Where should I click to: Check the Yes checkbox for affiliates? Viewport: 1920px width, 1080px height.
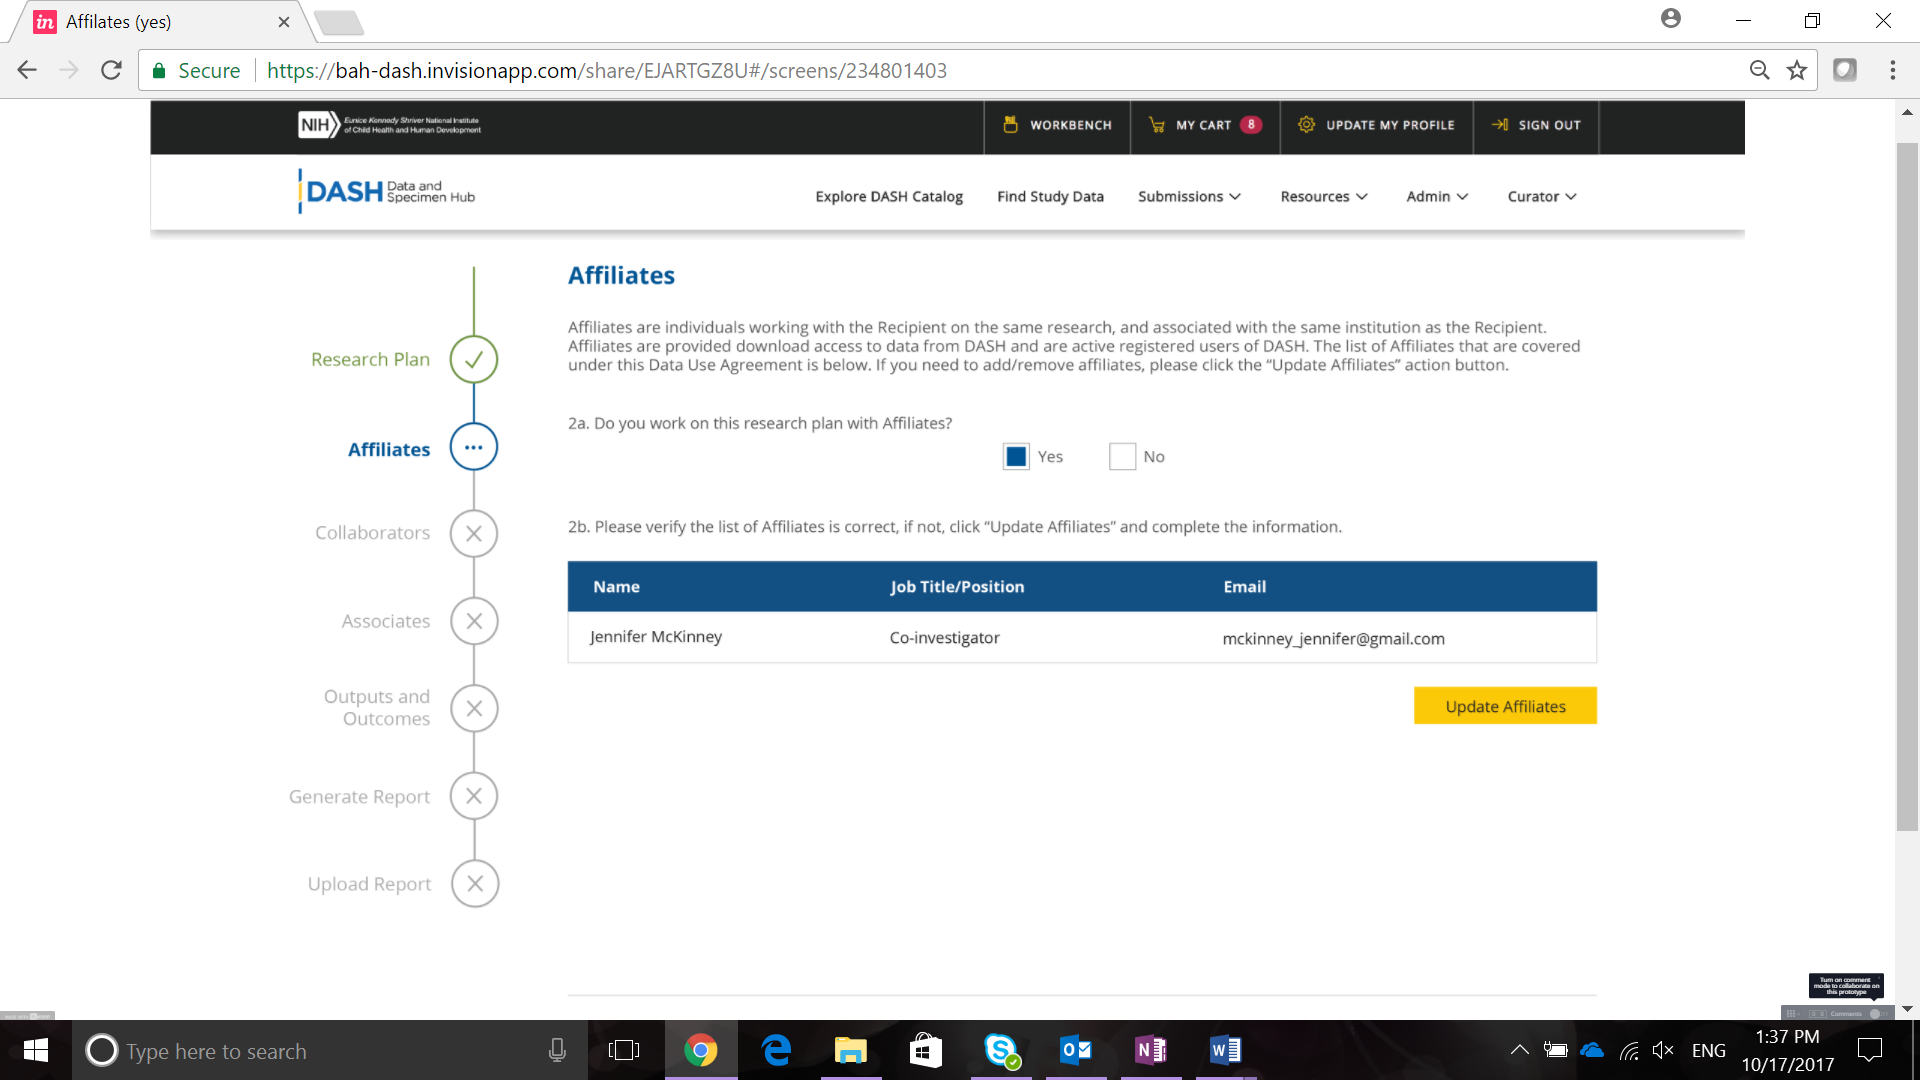pos(1016,457)
